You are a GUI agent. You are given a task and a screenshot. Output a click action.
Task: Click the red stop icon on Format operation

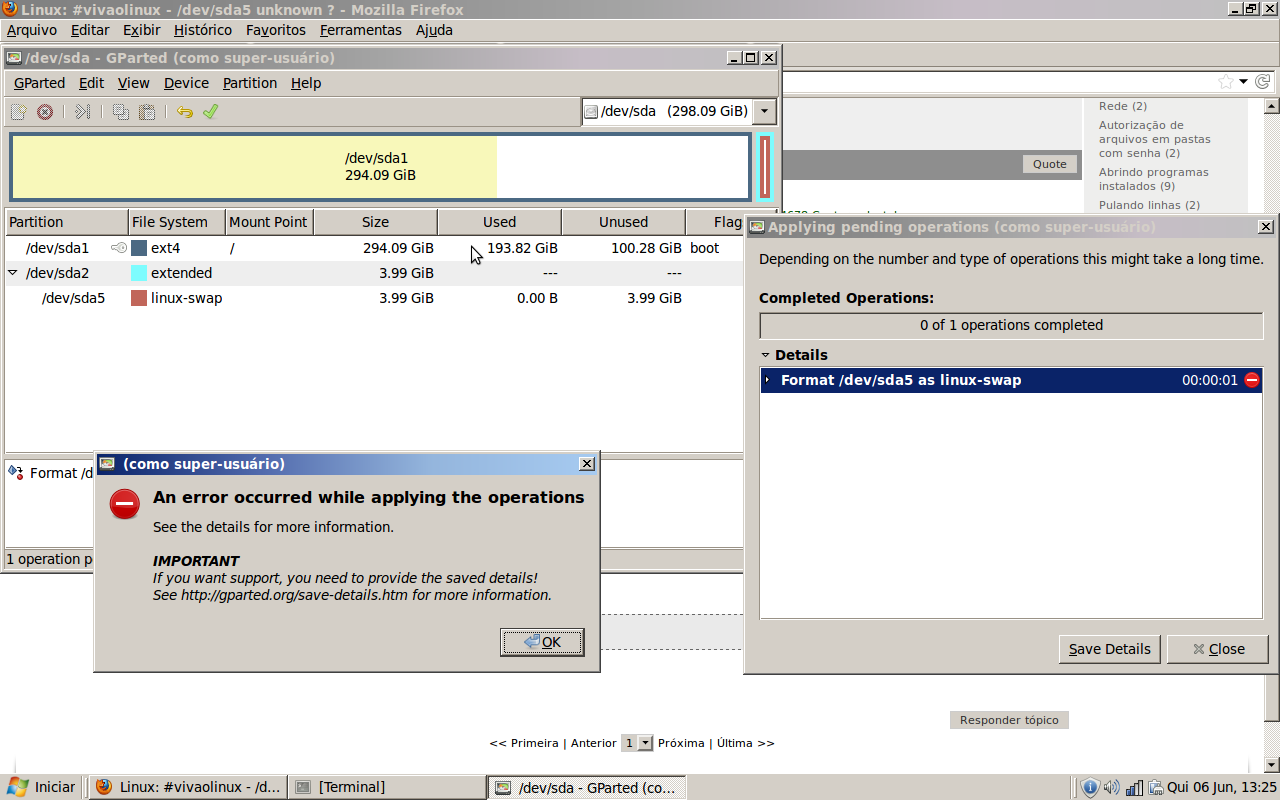1251,380
